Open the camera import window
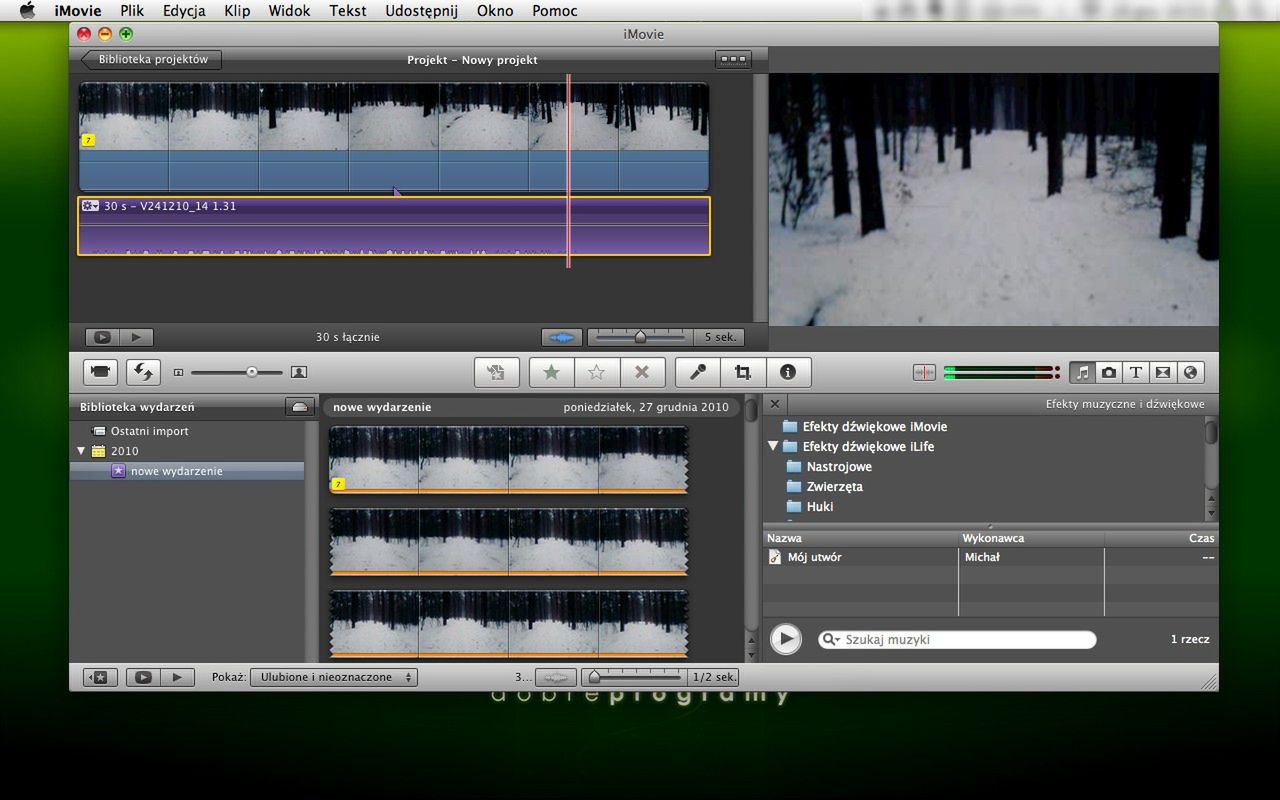 (x=100, y=372)
